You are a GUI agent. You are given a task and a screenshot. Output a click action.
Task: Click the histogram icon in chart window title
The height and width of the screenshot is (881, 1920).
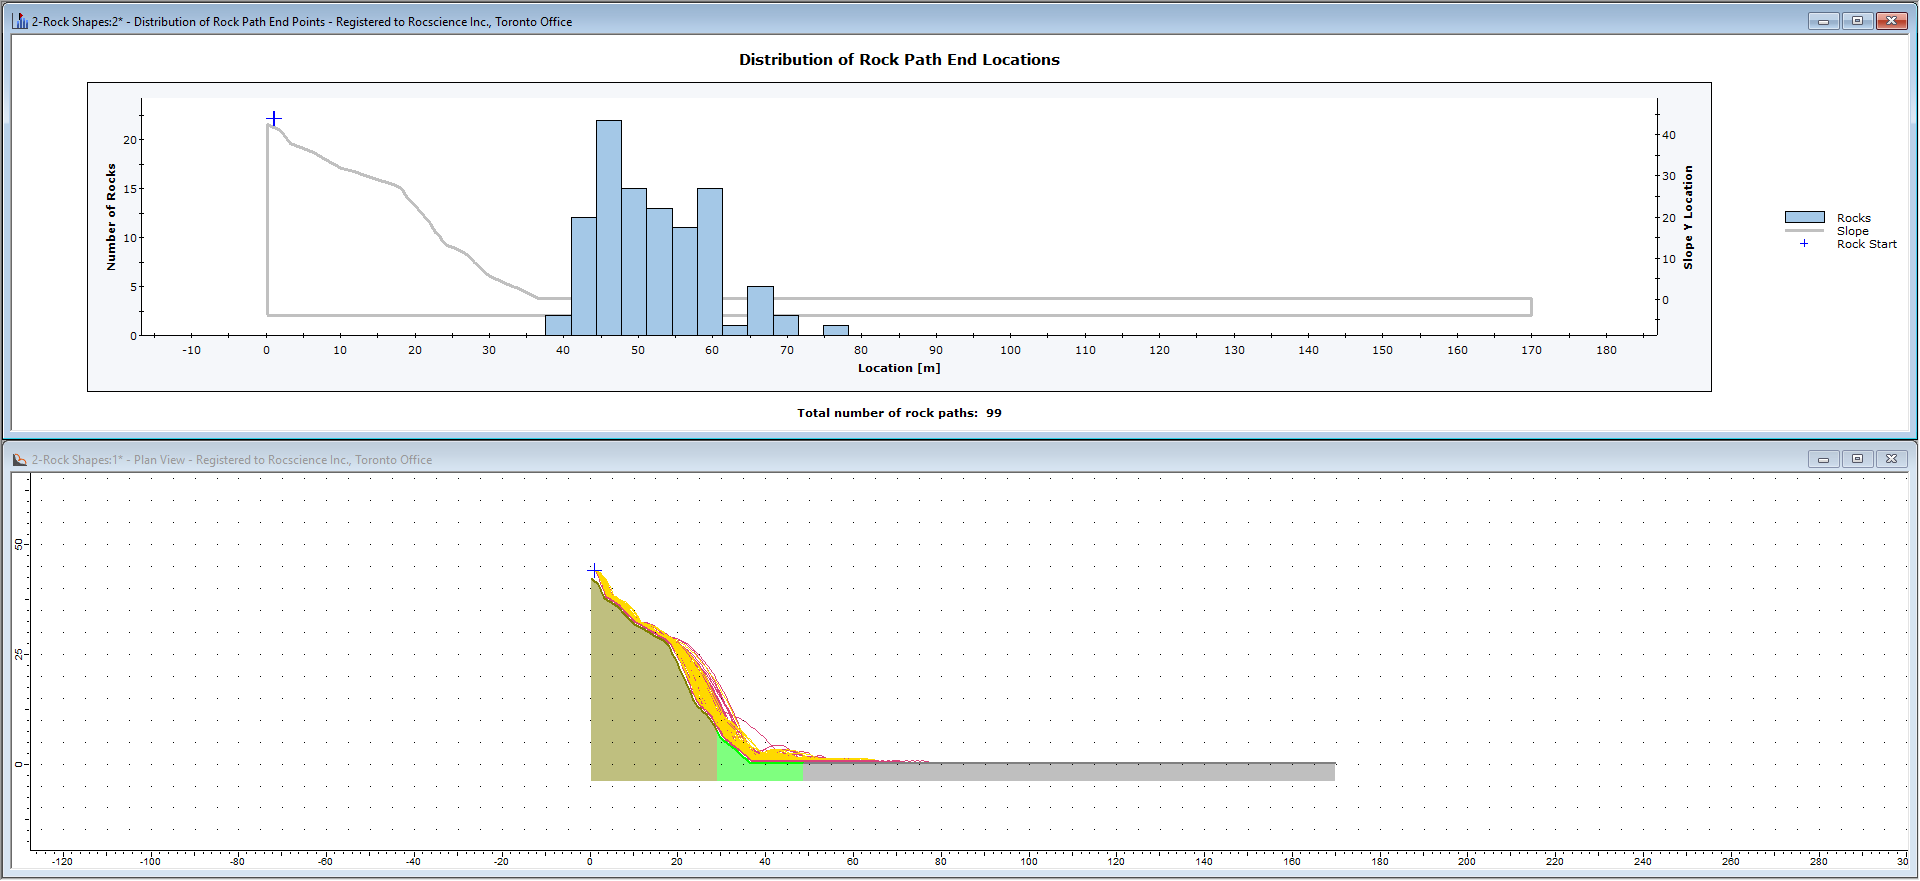20,21
